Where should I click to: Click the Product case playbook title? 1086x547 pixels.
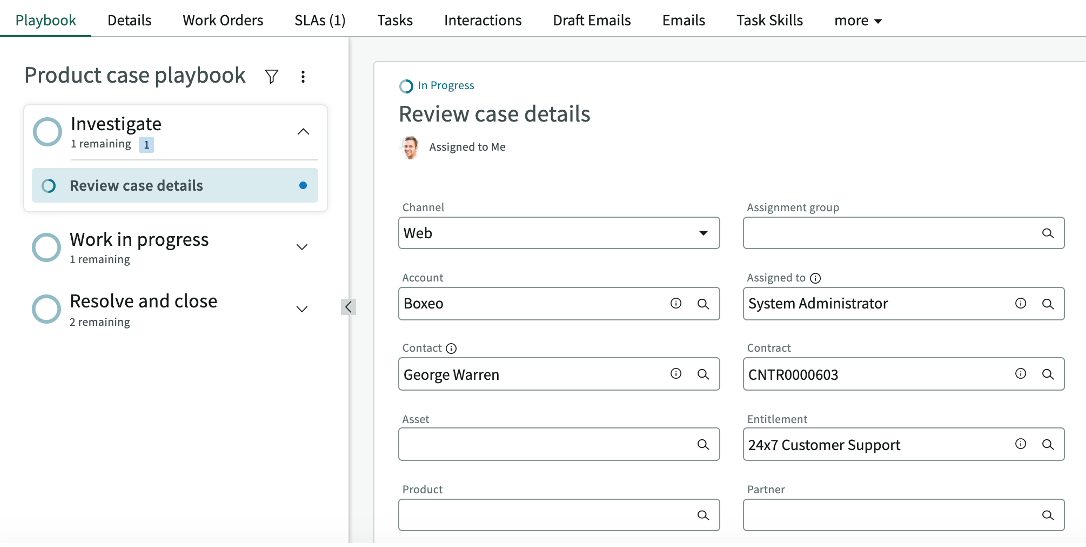coord(135,75)
